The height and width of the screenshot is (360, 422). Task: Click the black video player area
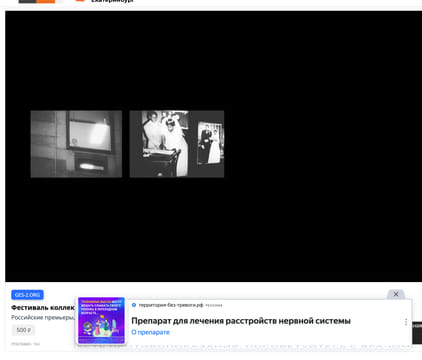pos(213,146)
